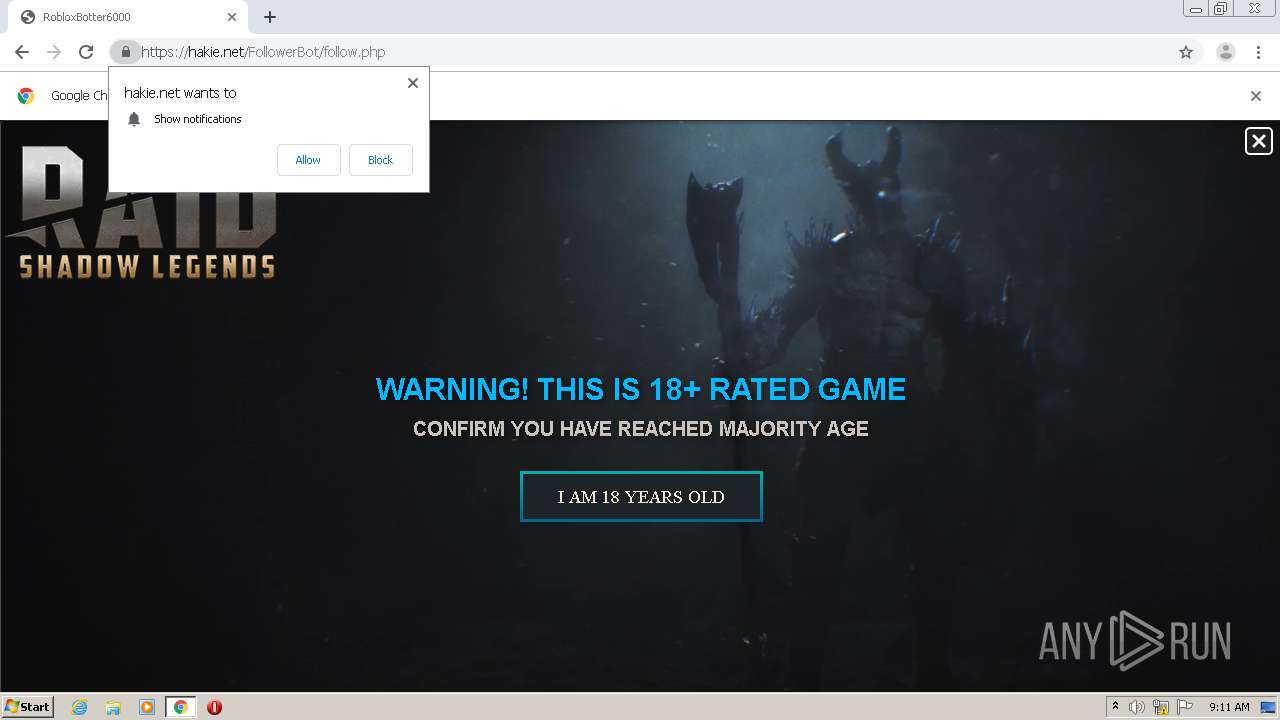Dismiss the notification permission popup
This screenshot has height=720, width=1280.
point(412,83)
